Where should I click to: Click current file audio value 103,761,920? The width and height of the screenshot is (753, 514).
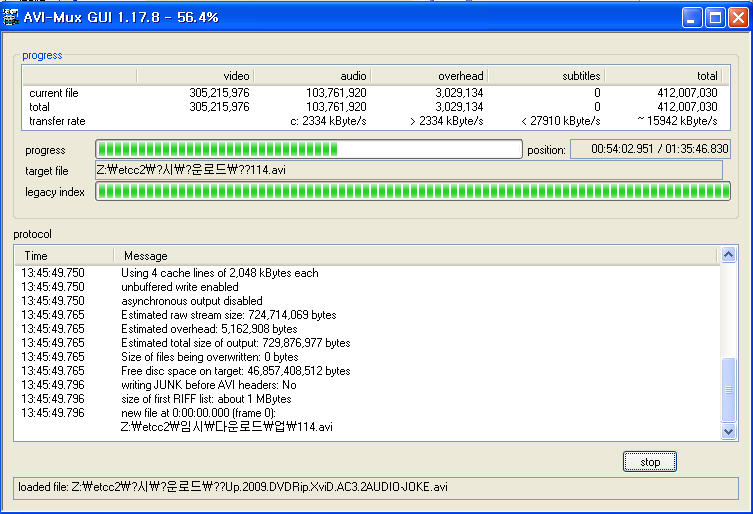click(336, 93)
